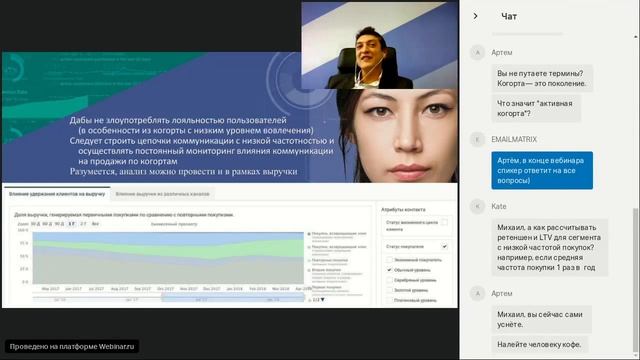640x360 pixels.
Task: Set chart zoom to 1Г
Action: (x=72, y=224)
